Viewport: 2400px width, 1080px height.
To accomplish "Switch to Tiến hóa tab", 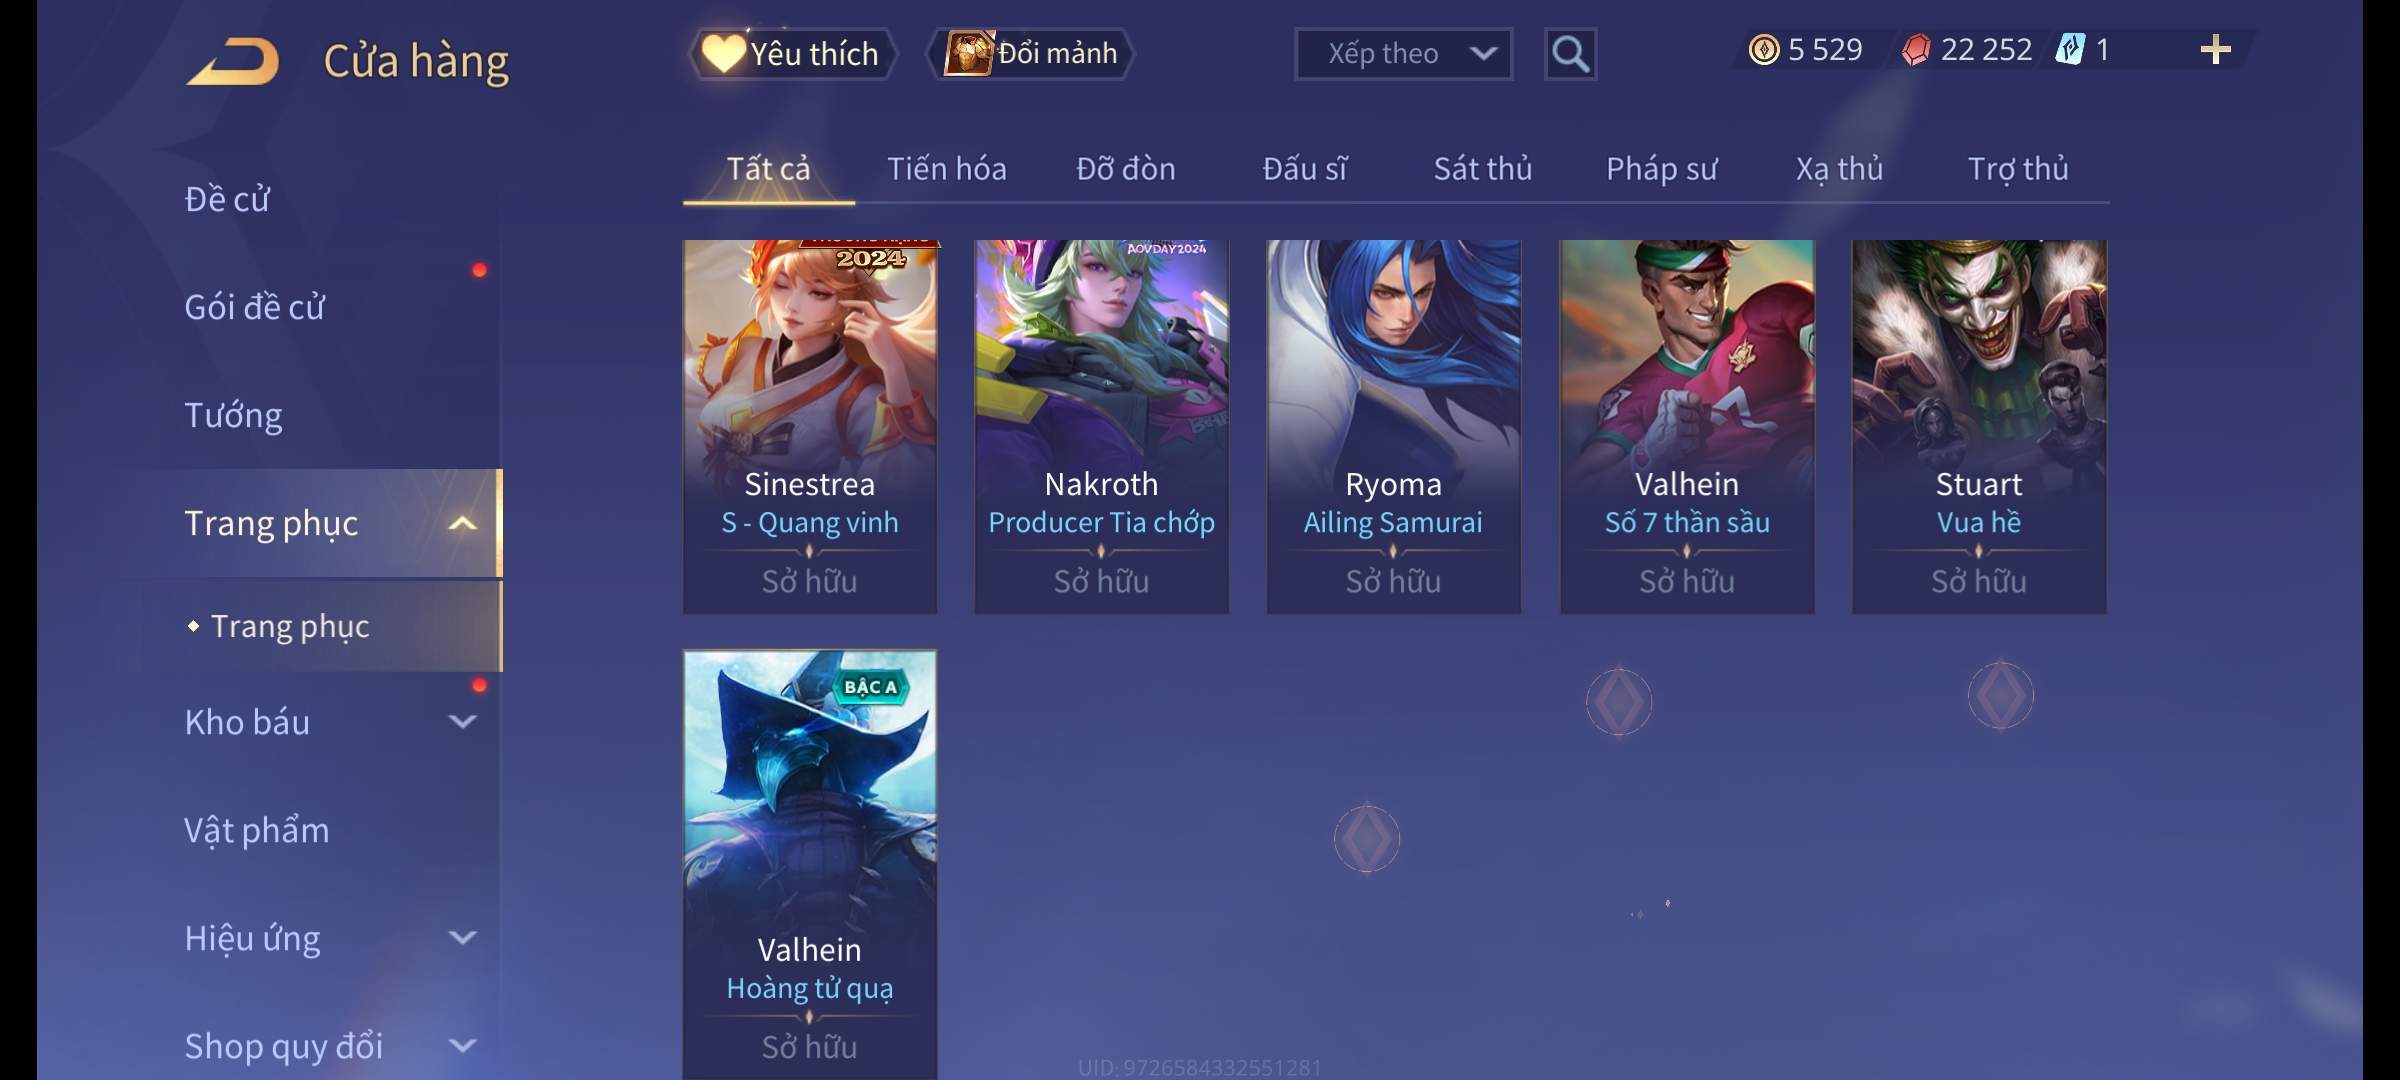I will click(x=946, y=169).
